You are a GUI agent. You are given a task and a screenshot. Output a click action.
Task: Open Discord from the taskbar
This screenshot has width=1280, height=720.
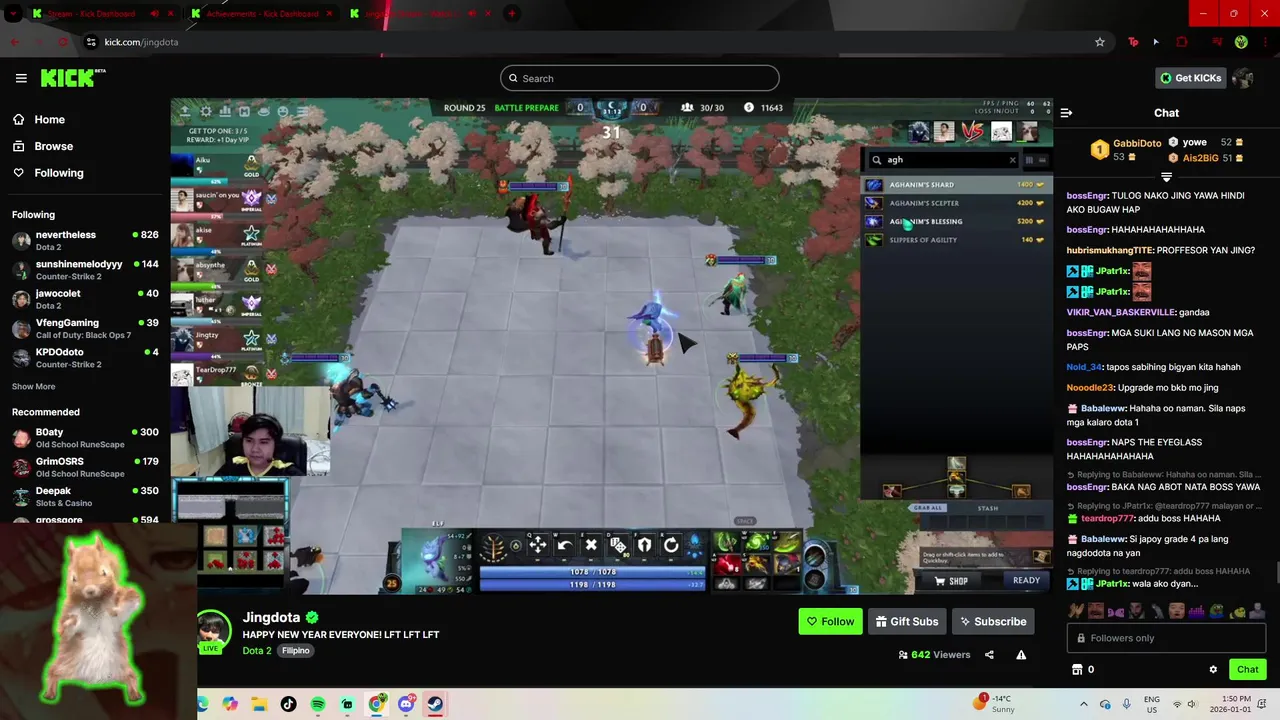click(406, 704)
